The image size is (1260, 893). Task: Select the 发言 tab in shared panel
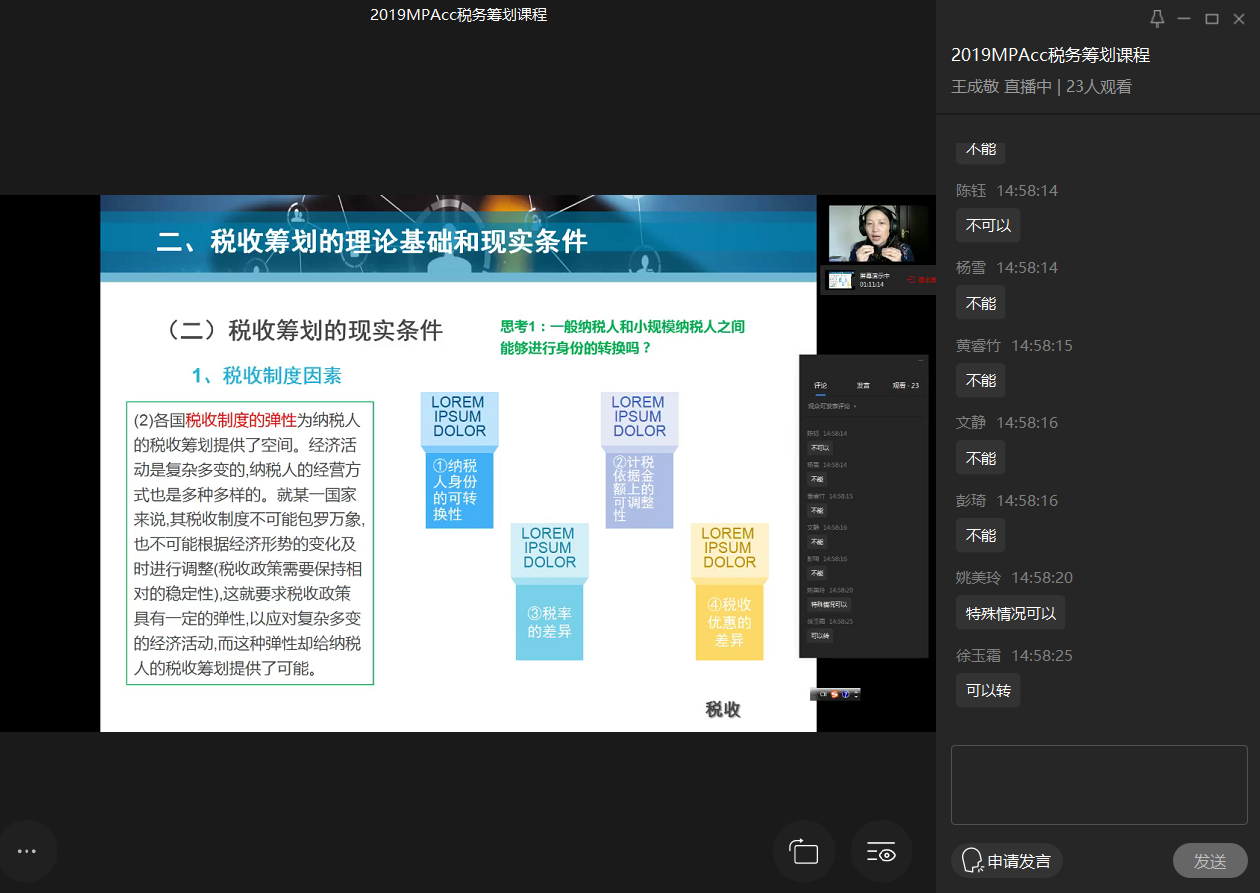pyautogui.click(x=863, y=385)
